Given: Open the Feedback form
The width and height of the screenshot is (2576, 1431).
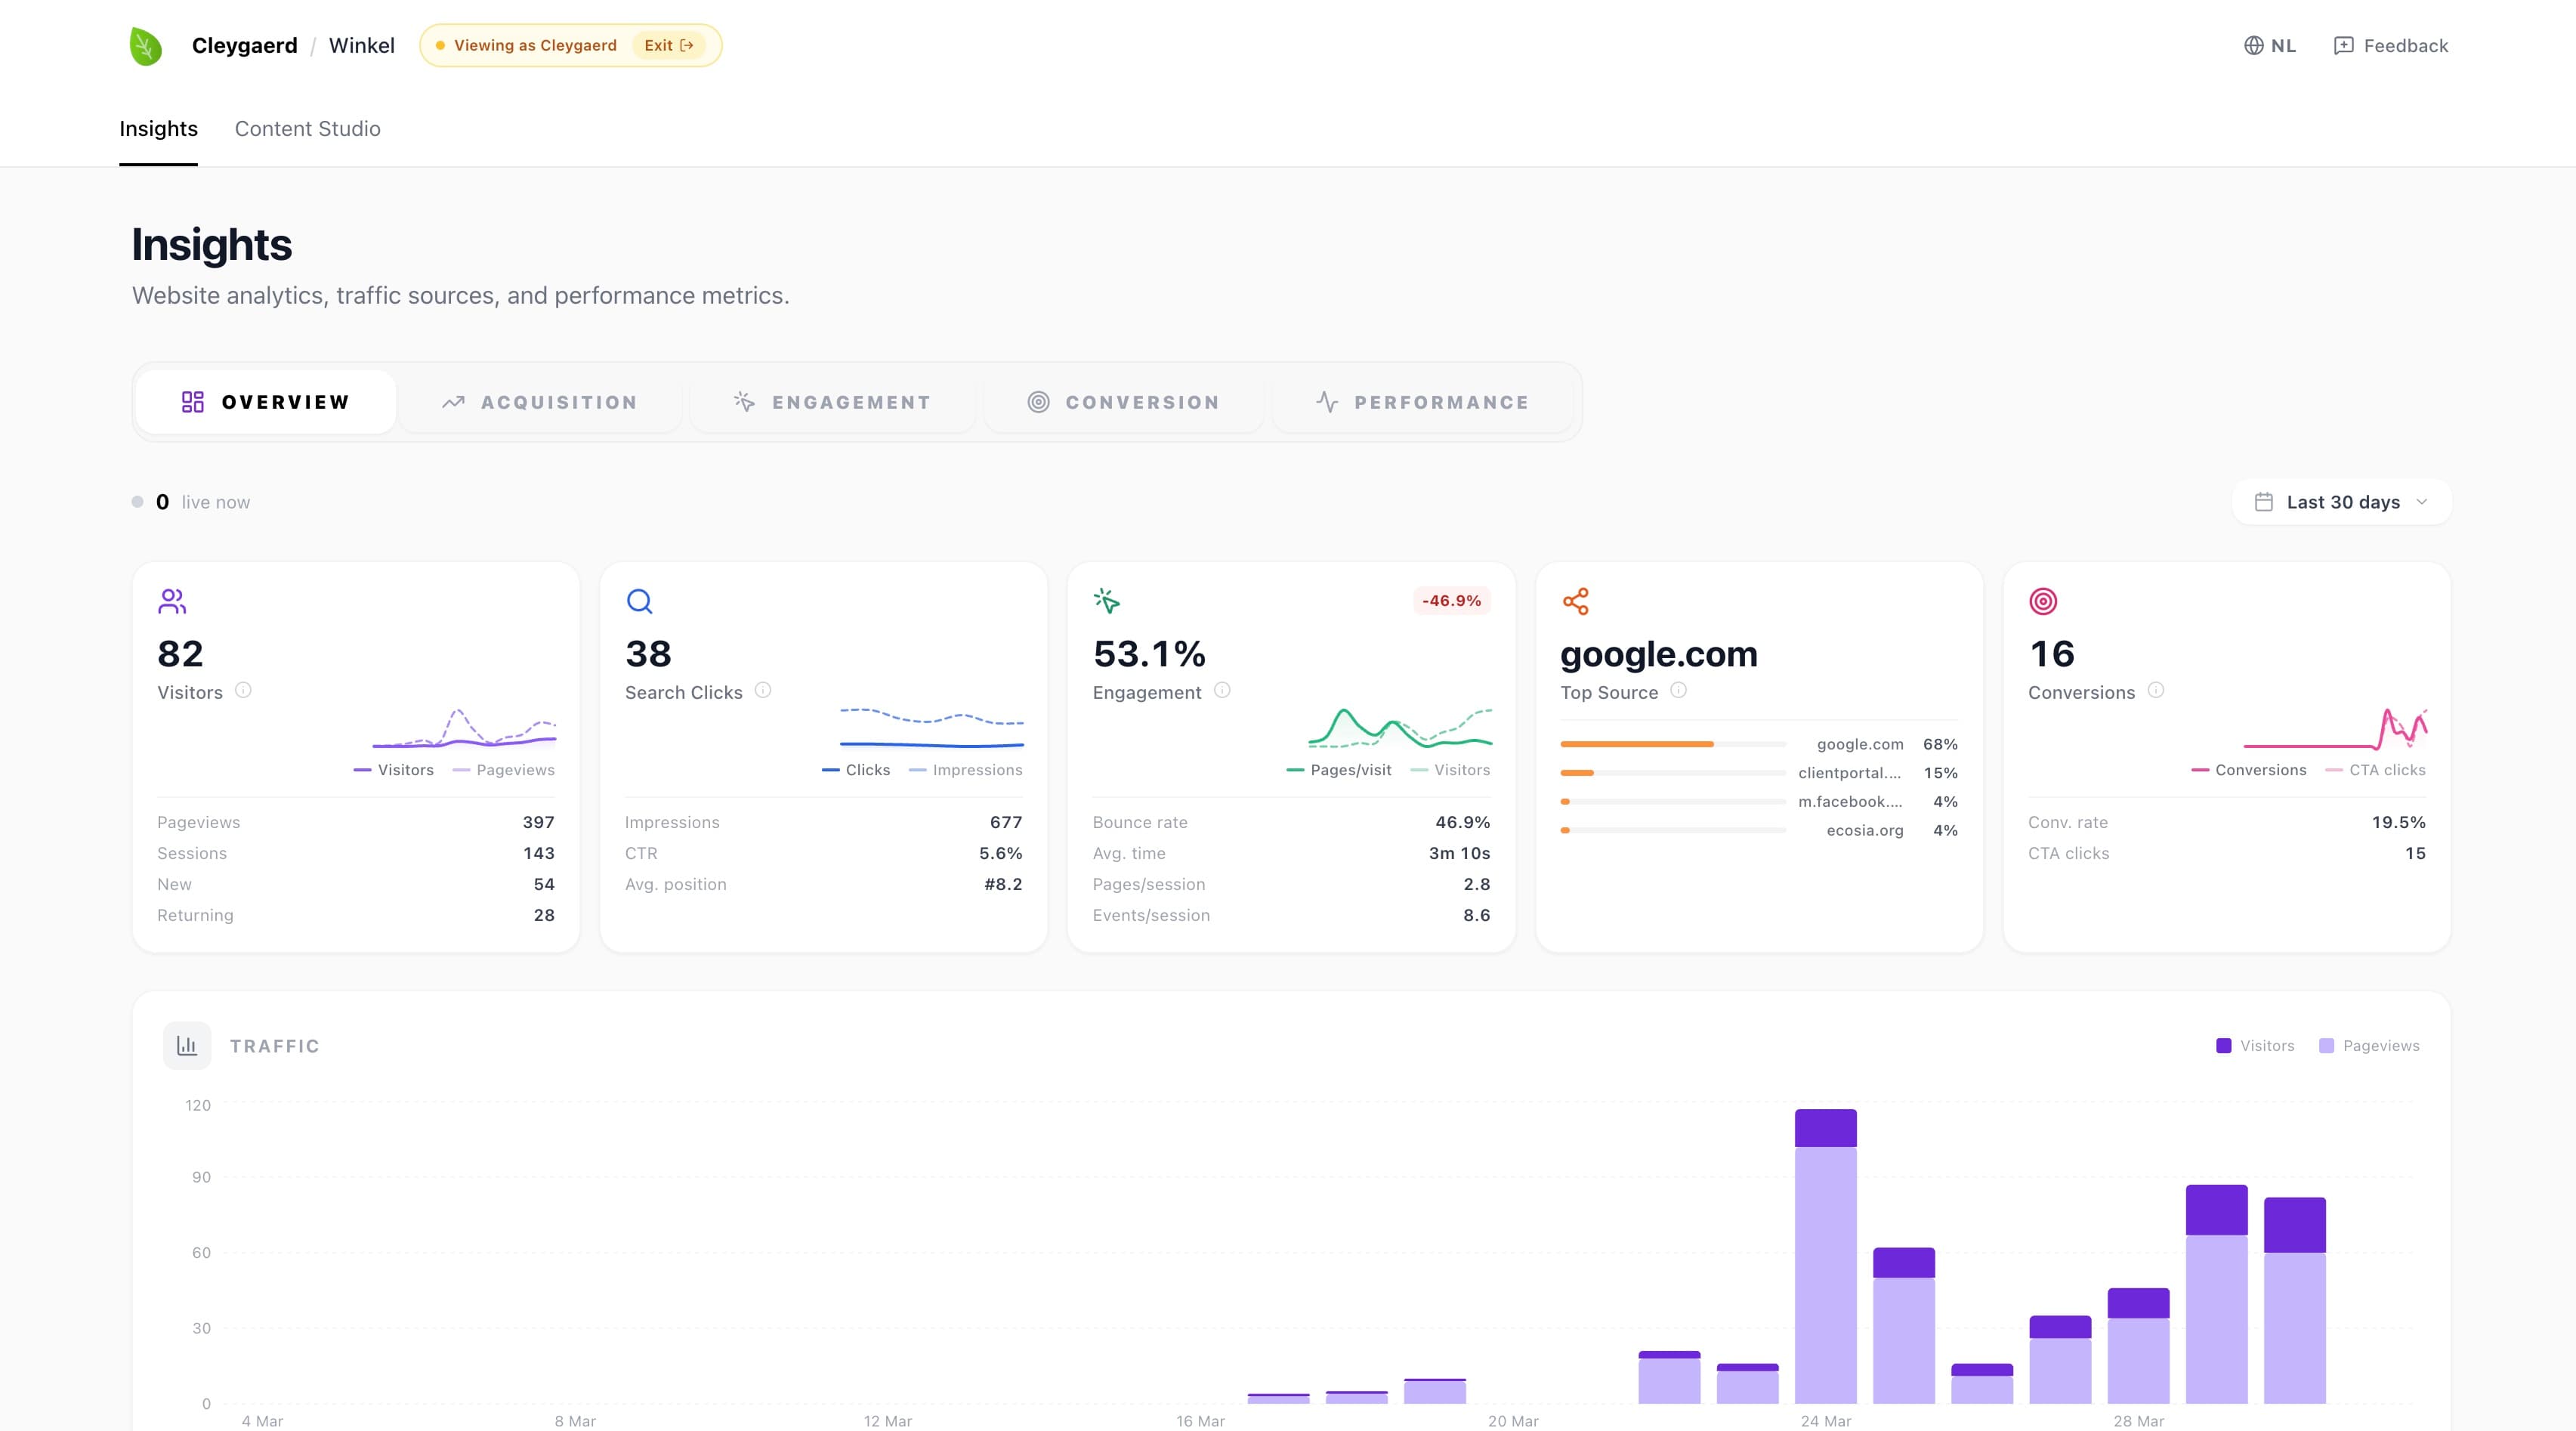Looking at the screenshot, I should tap(2390, 45).
